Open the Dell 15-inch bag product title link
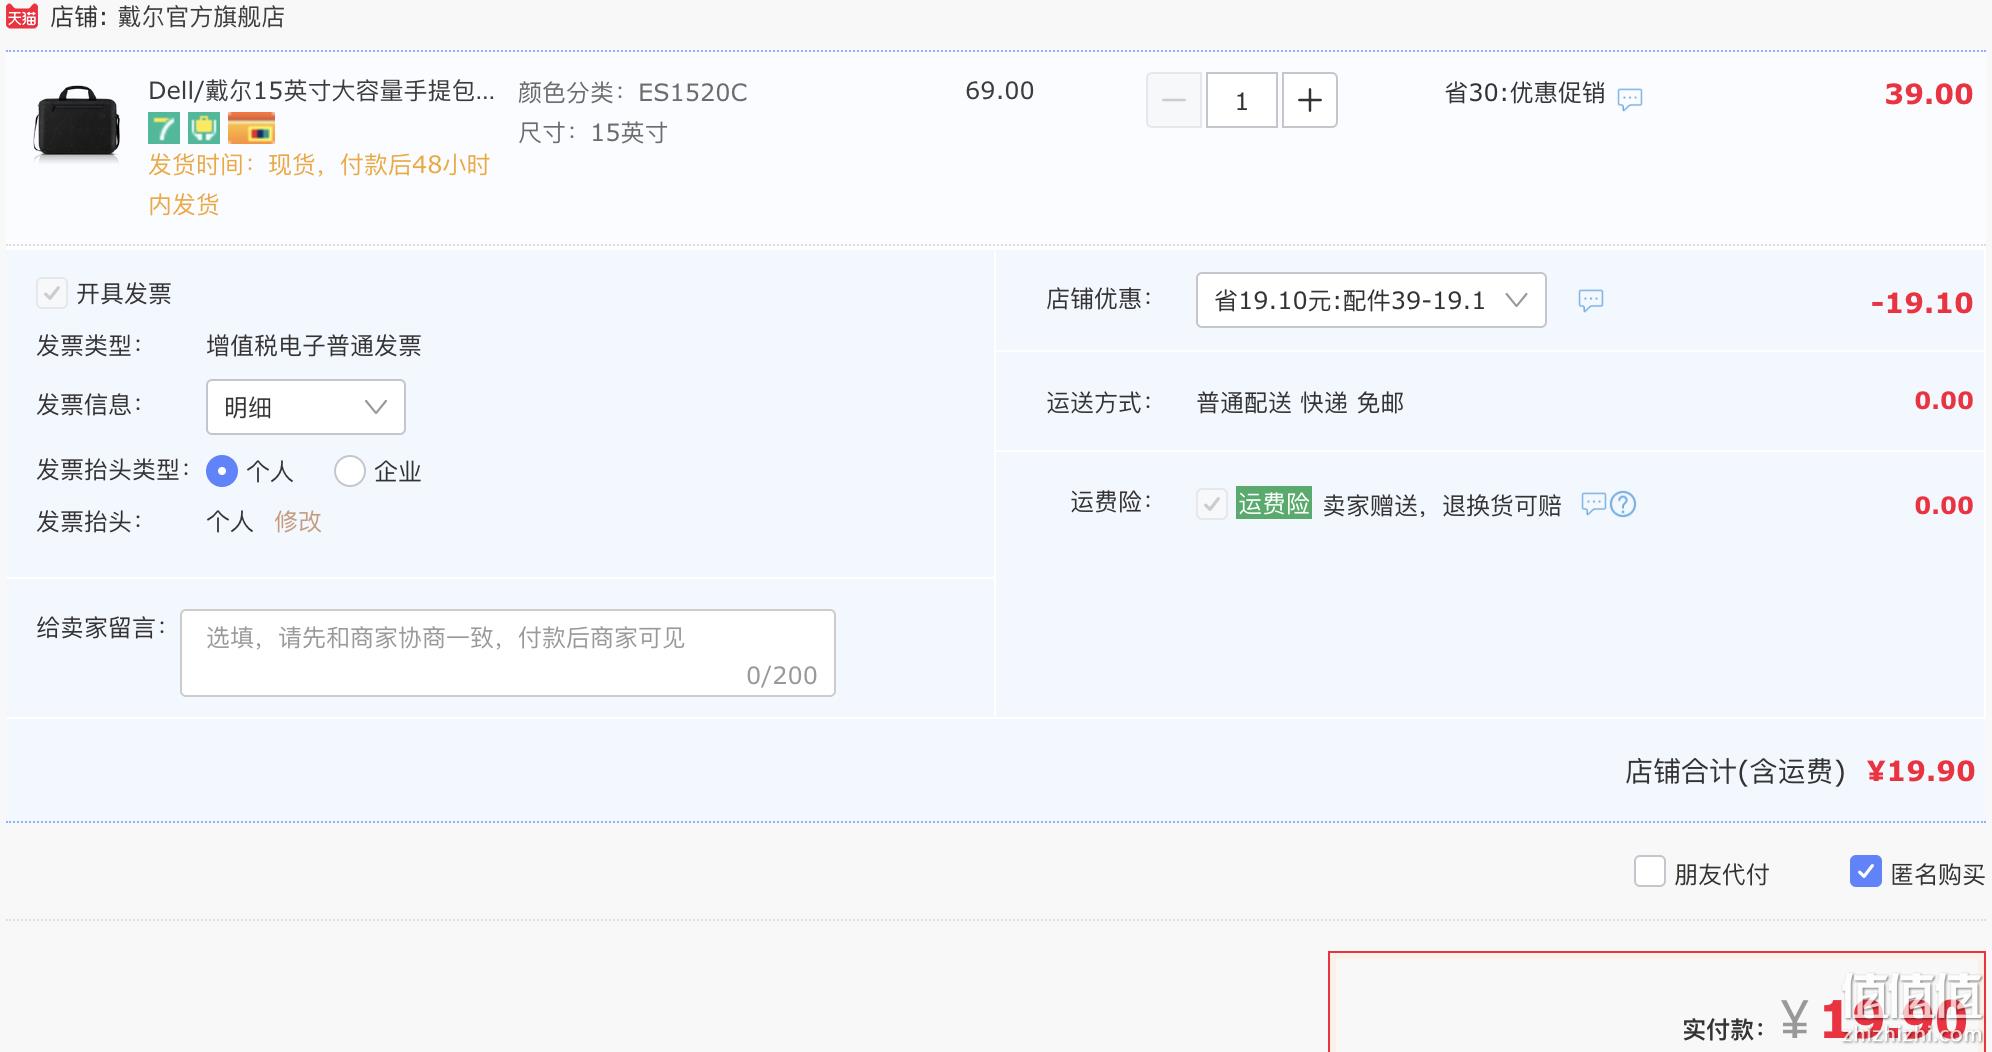1992x1052 pixels. click(321, 91)
